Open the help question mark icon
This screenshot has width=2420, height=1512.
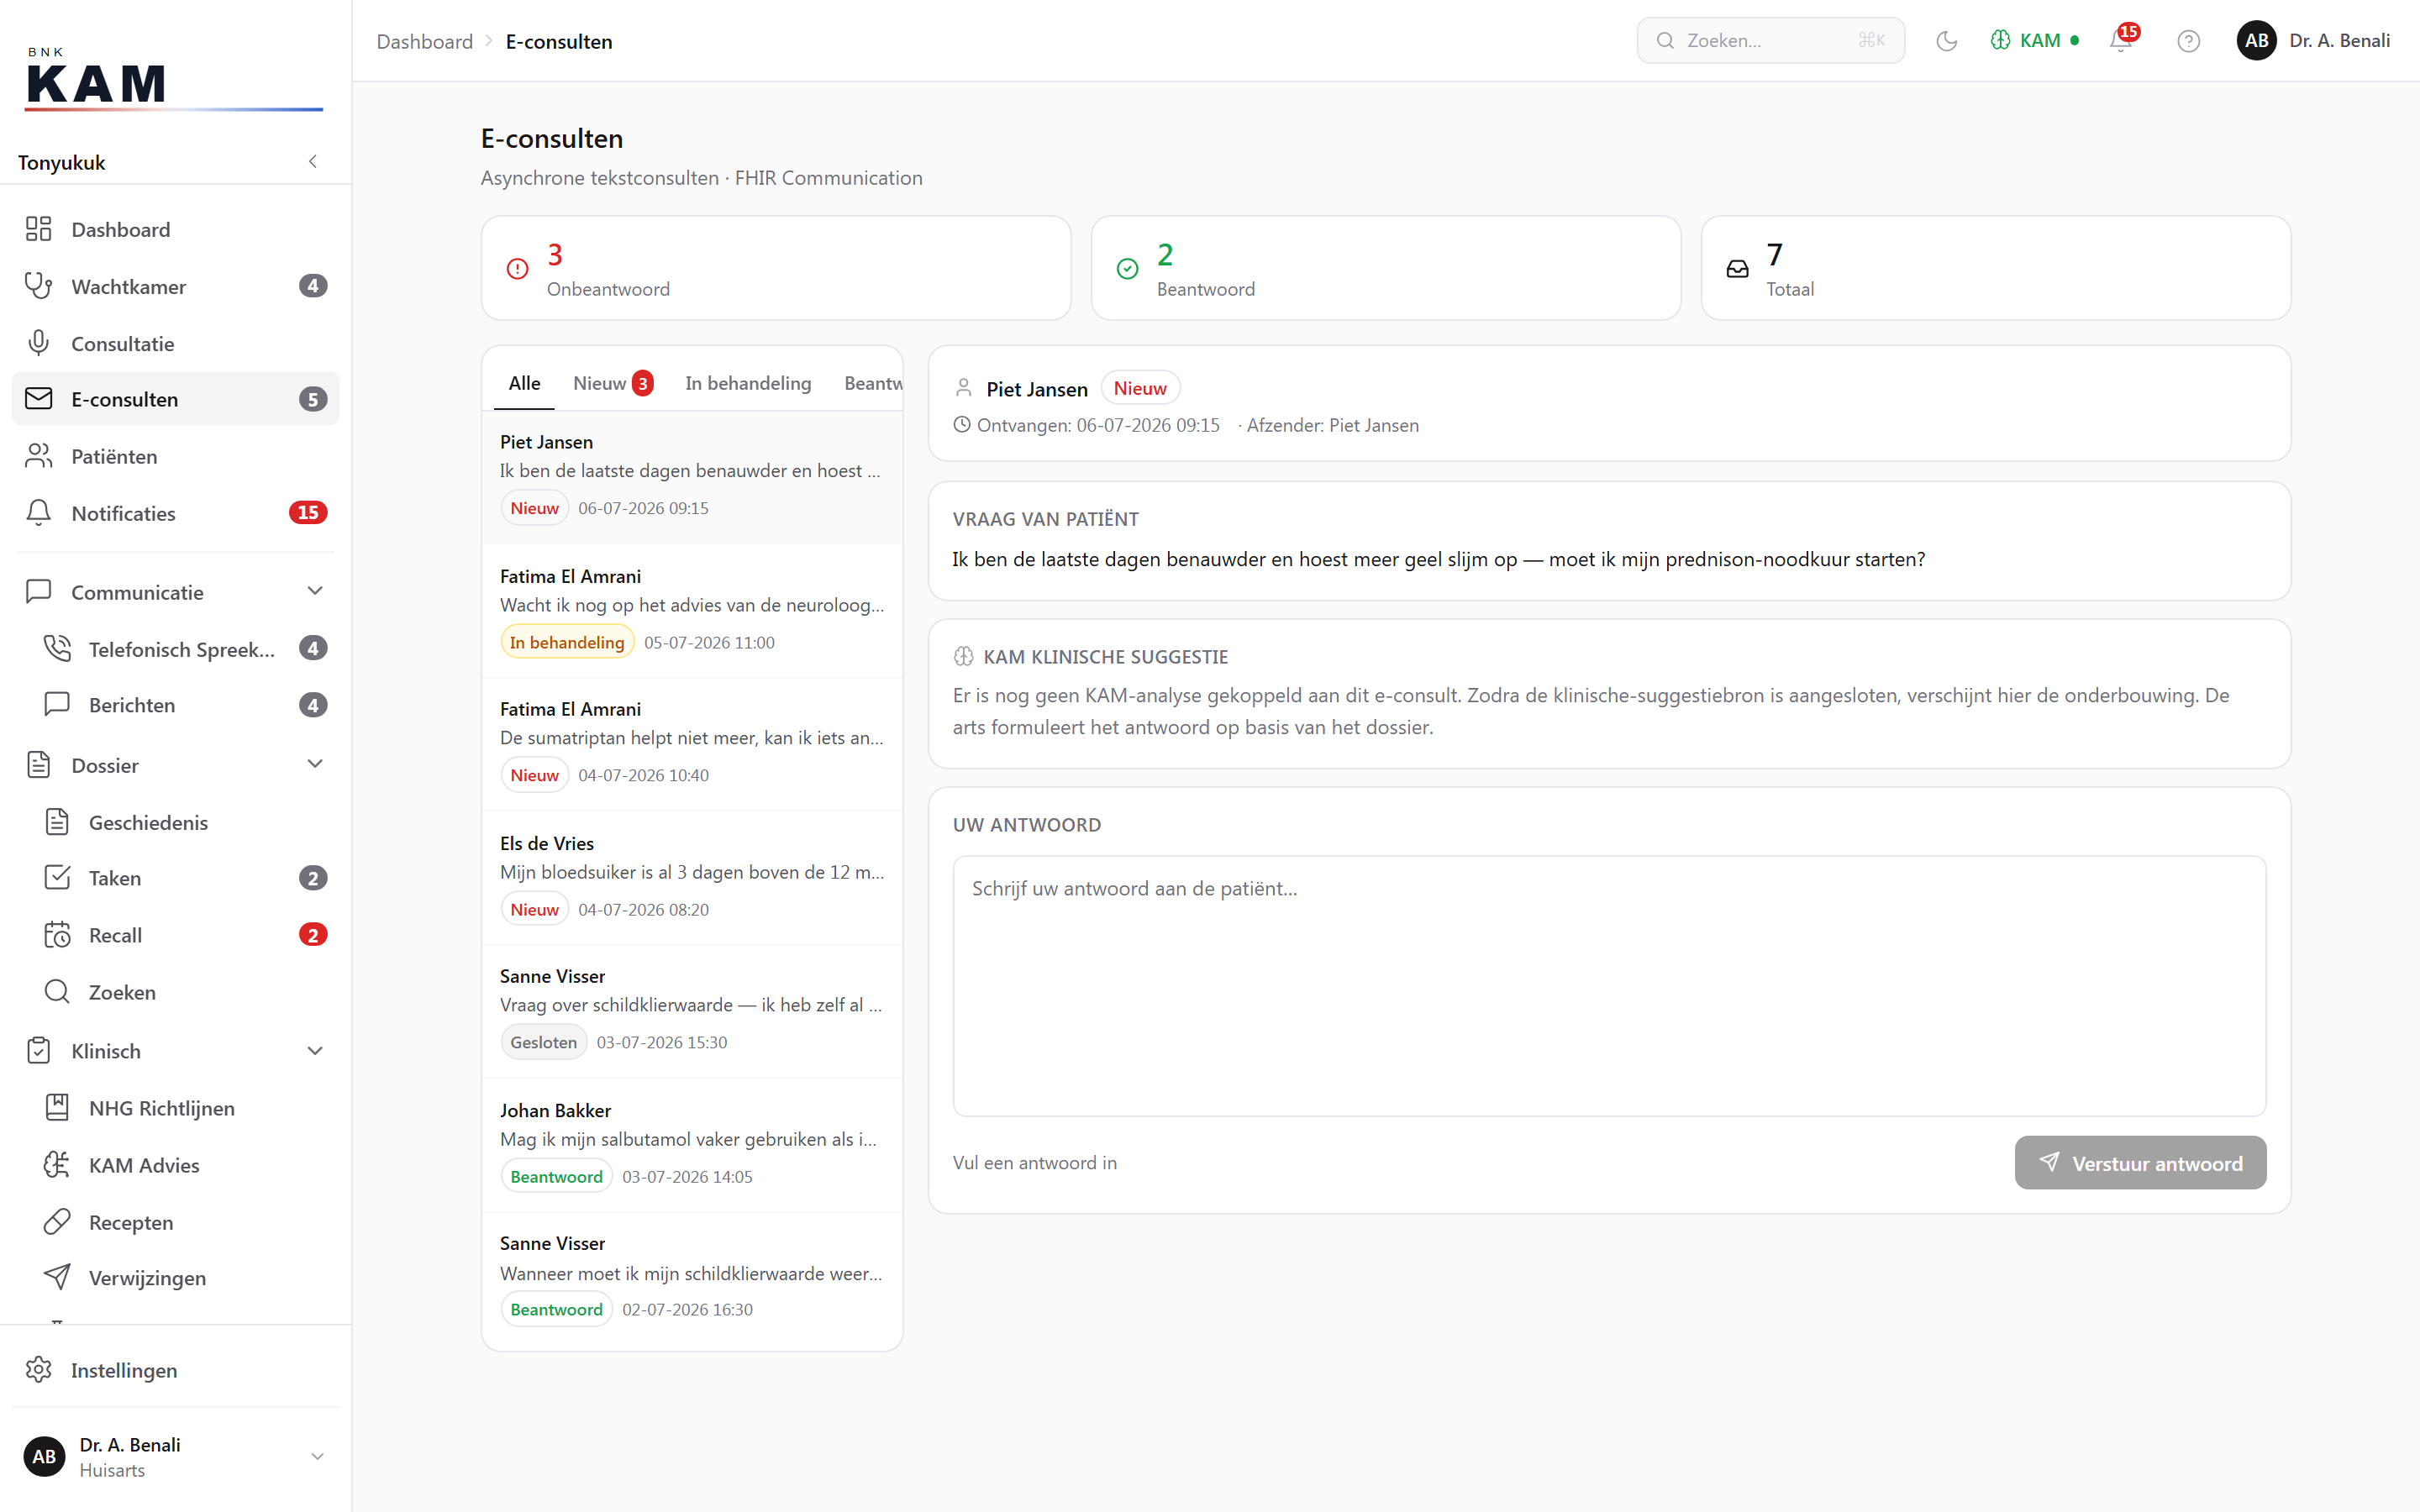tap(2188, 41)
